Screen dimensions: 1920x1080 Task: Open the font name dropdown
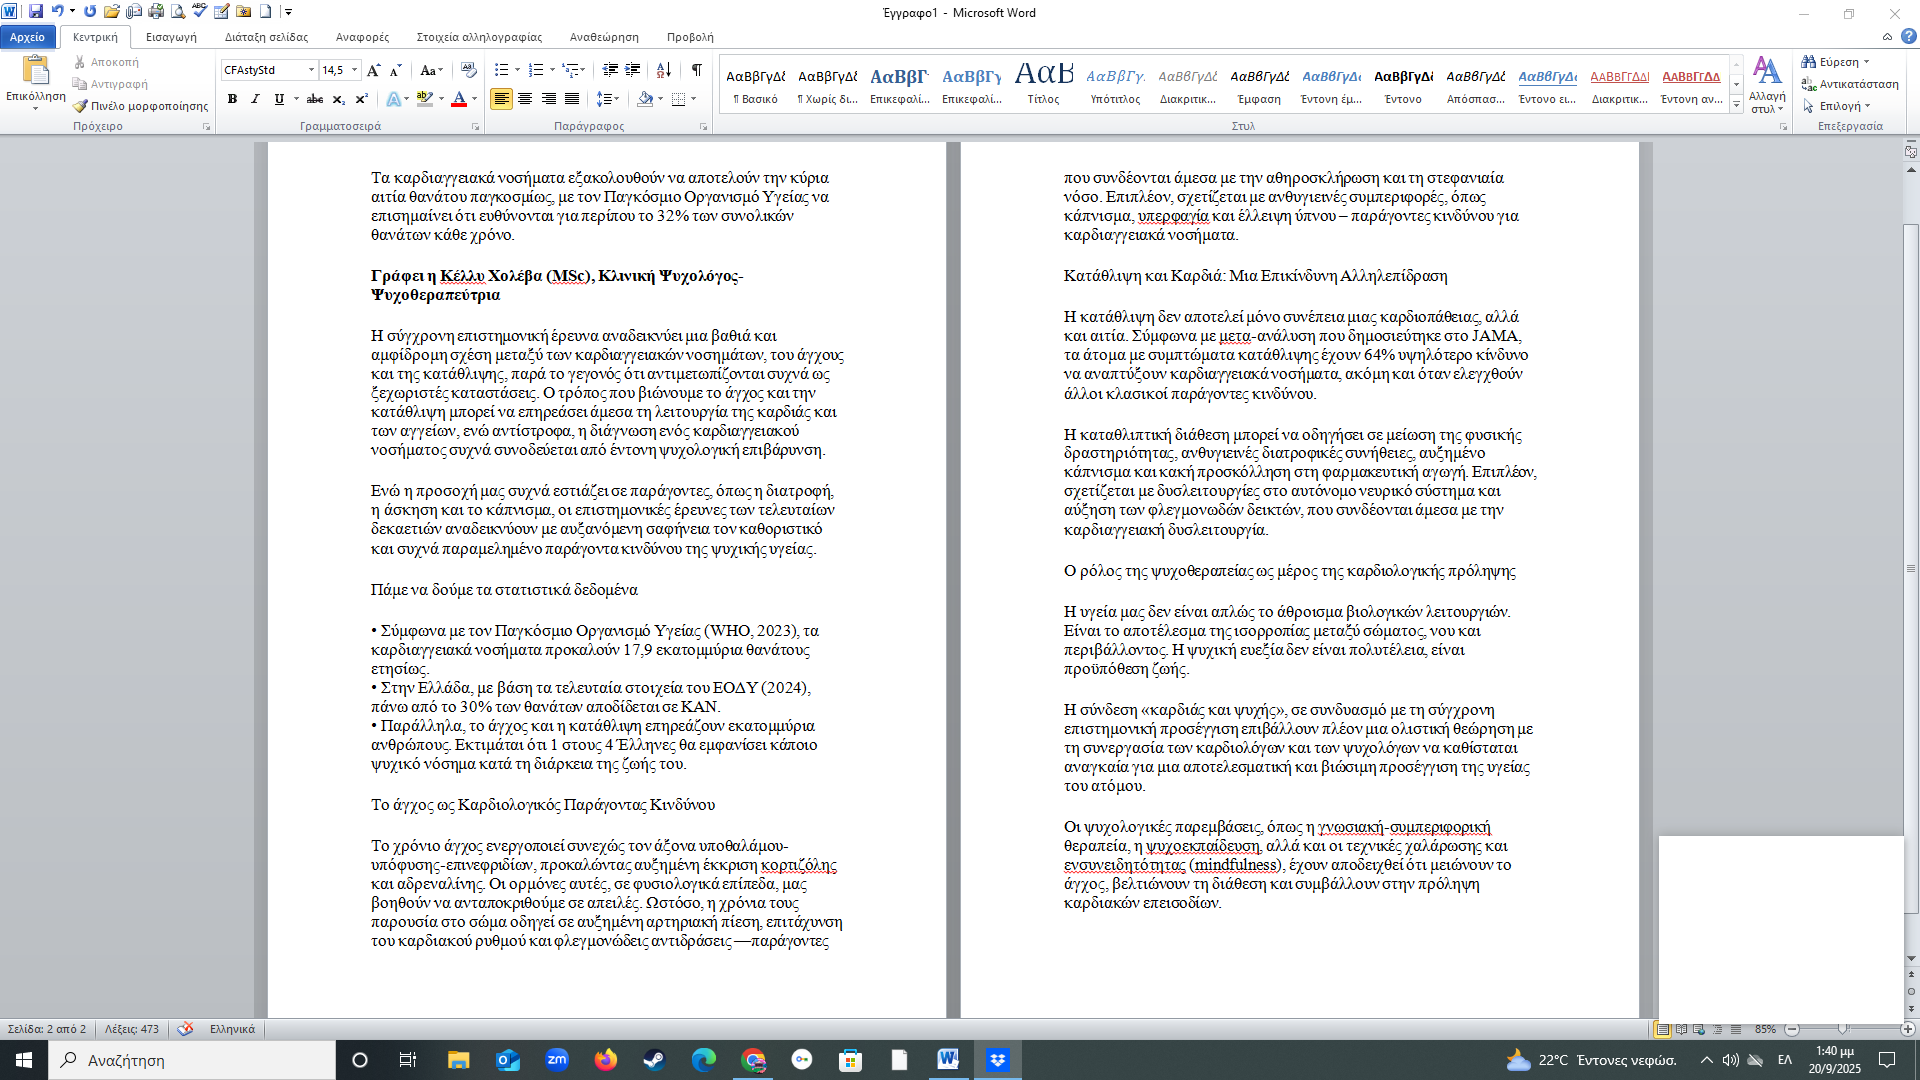click(311, 70)
